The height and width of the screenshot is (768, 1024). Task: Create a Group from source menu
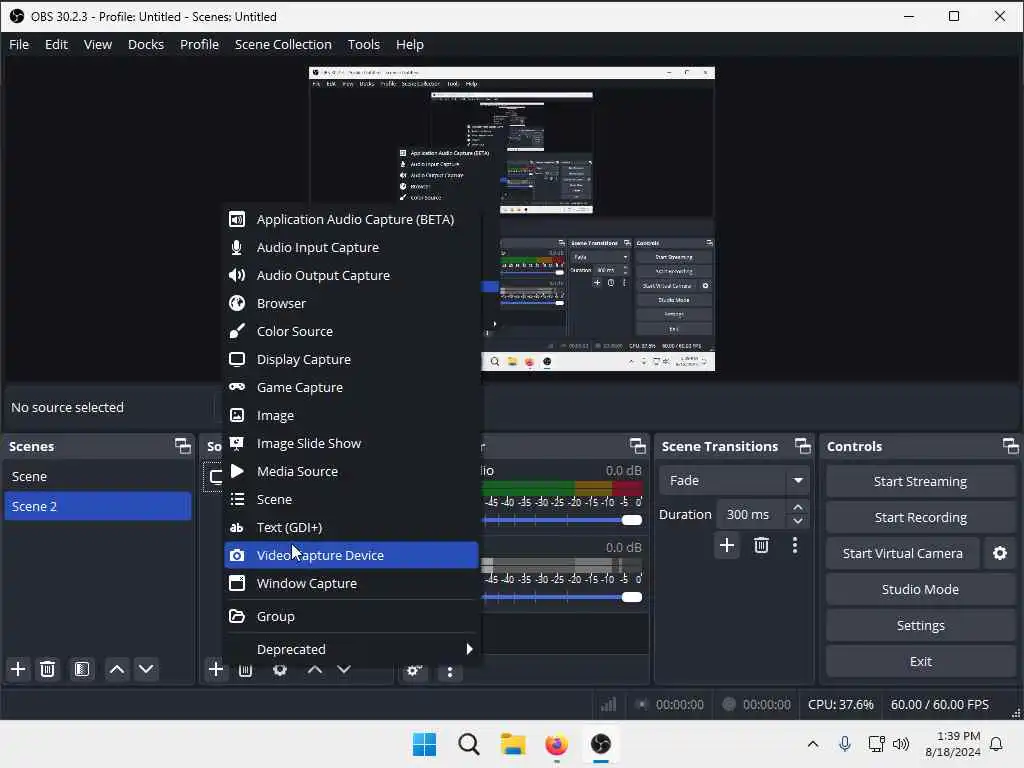click(x=351, y=616)
